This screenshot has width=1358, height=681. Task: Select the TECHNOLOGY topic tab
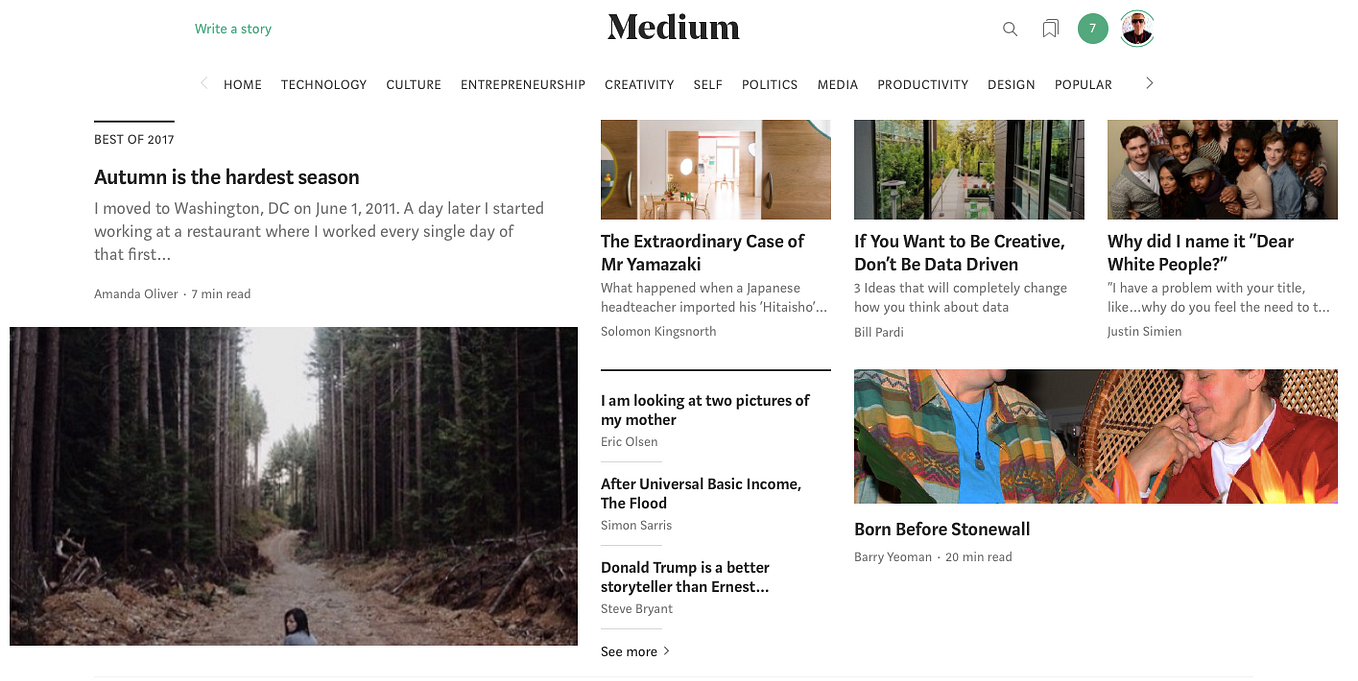(324, 85)
